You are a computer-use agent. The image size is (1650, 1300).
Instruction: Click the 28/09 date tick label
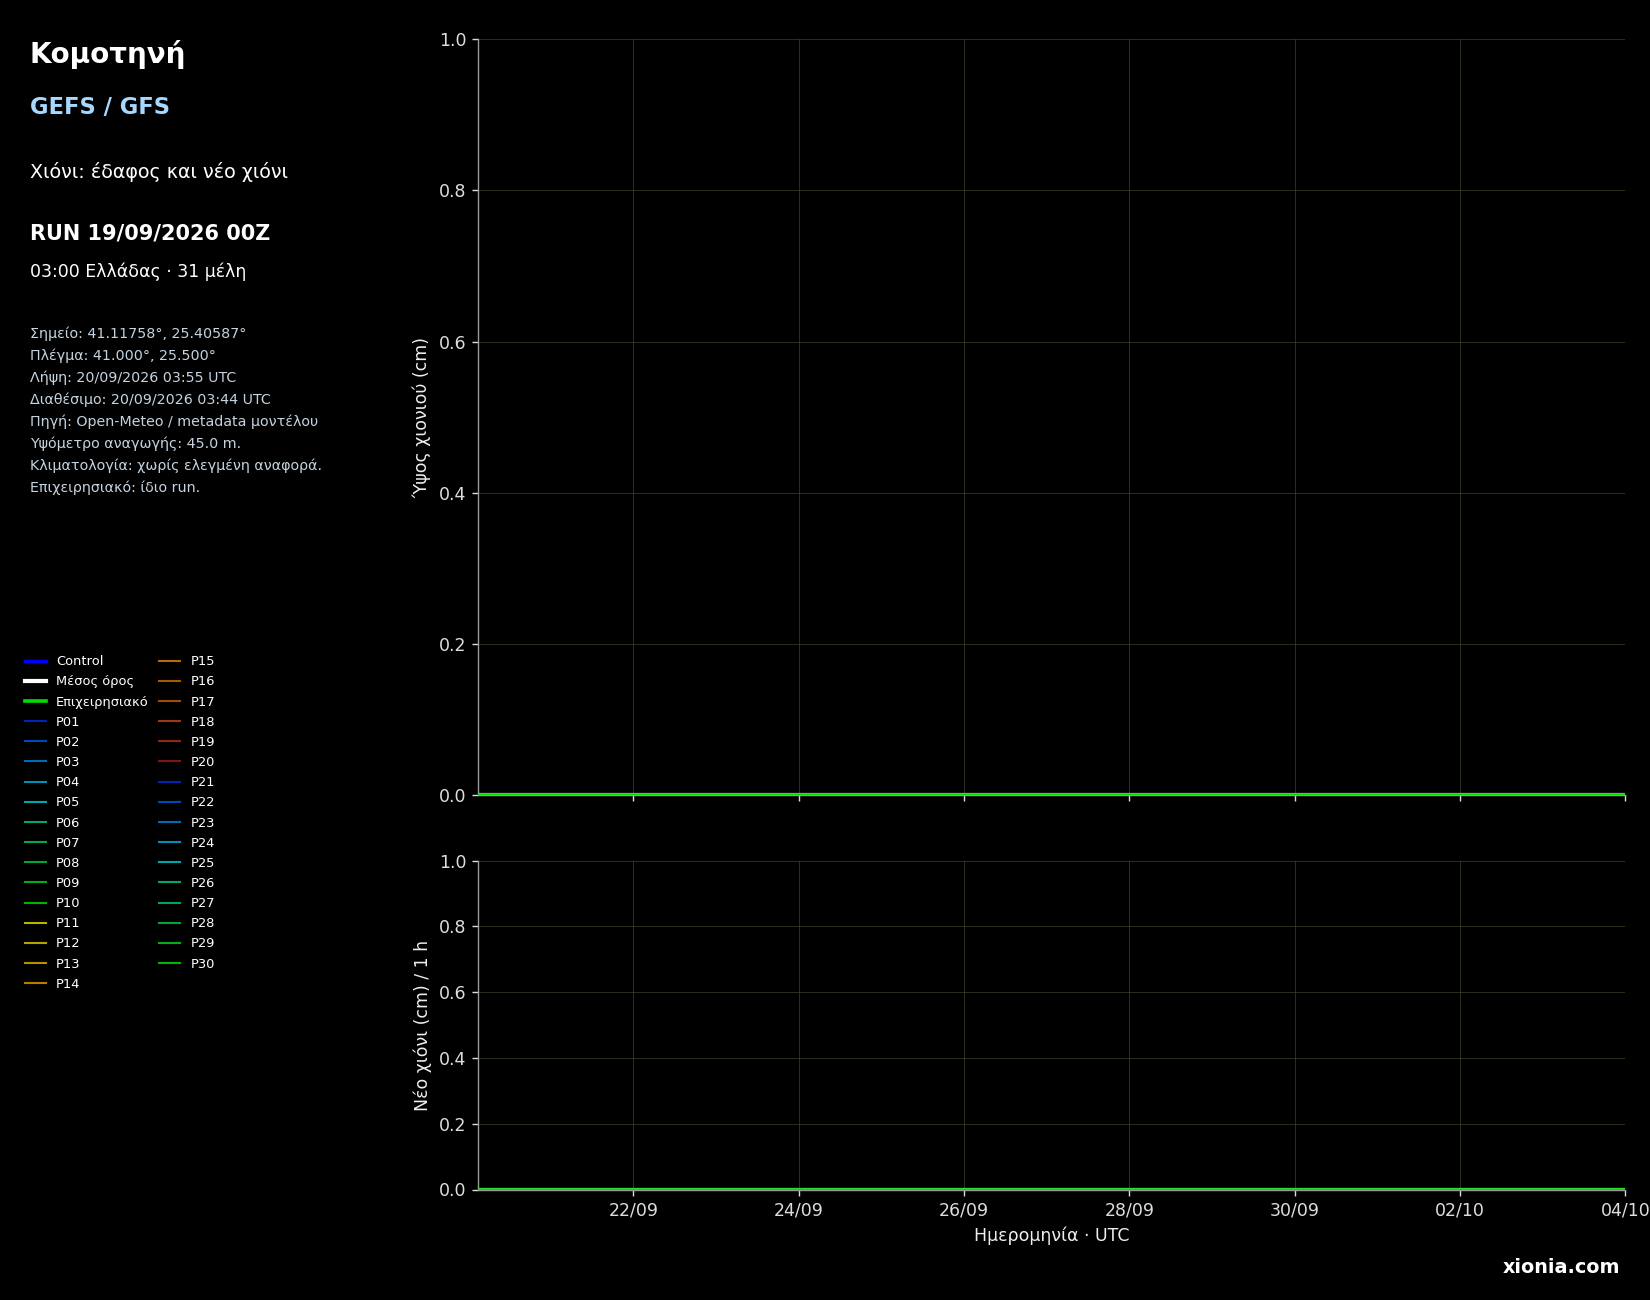(1129, 1210)
